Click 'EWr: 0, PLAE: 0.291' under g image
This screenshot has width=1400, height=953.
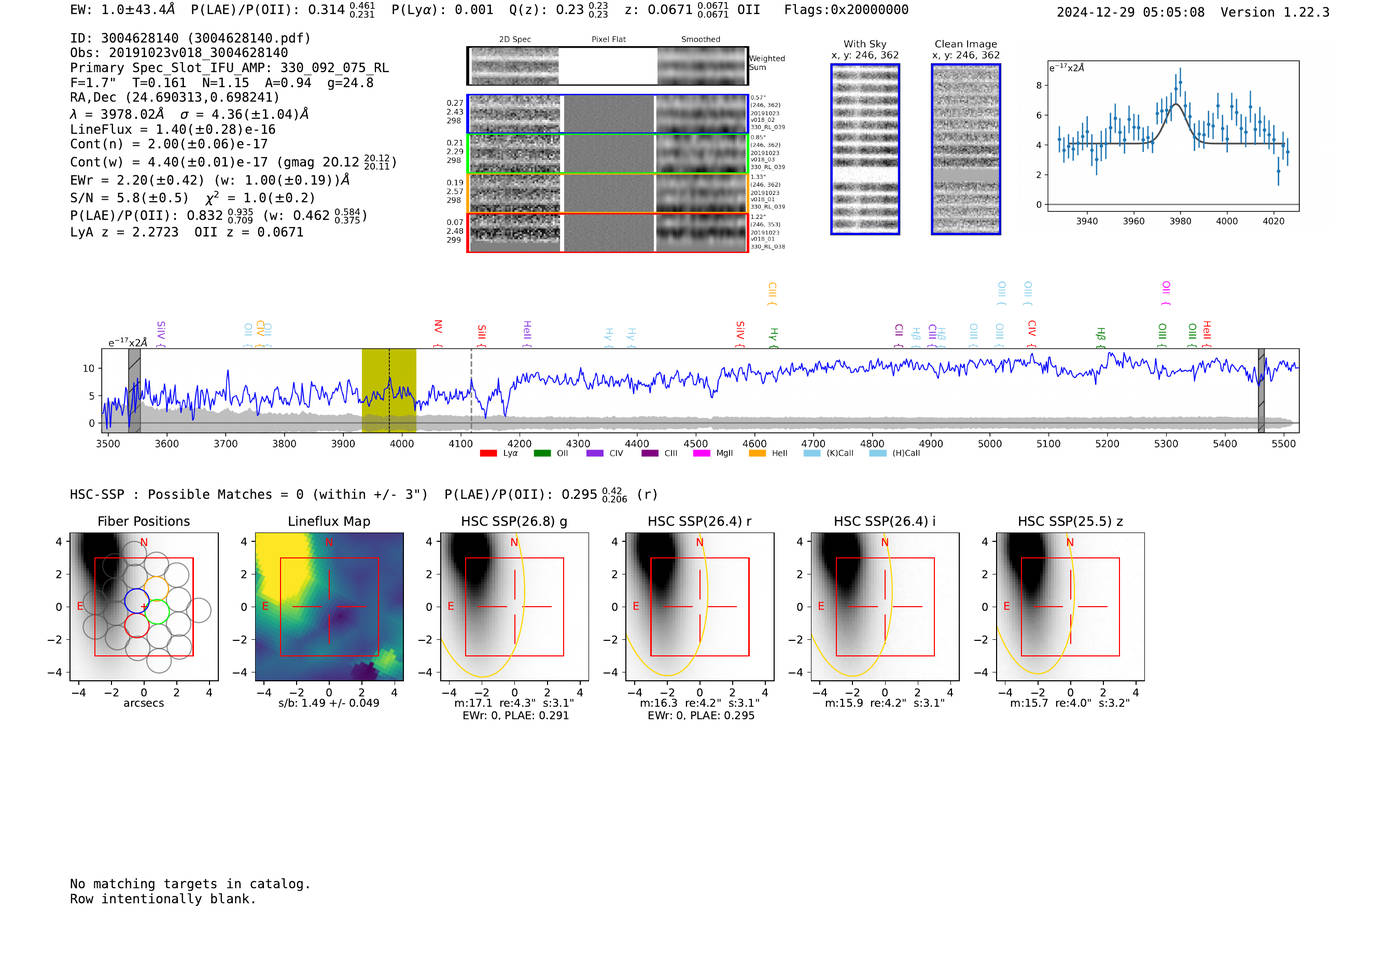point(515,715)
